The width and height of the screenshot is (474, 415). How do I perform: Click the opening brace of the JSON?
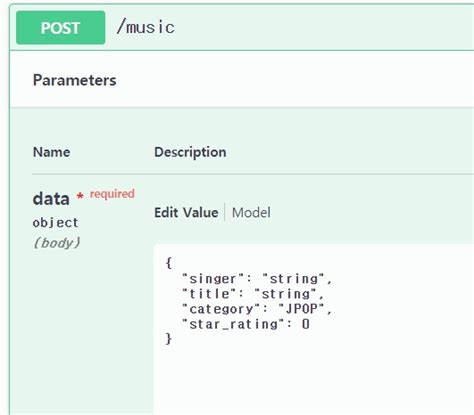pos(169,263)
